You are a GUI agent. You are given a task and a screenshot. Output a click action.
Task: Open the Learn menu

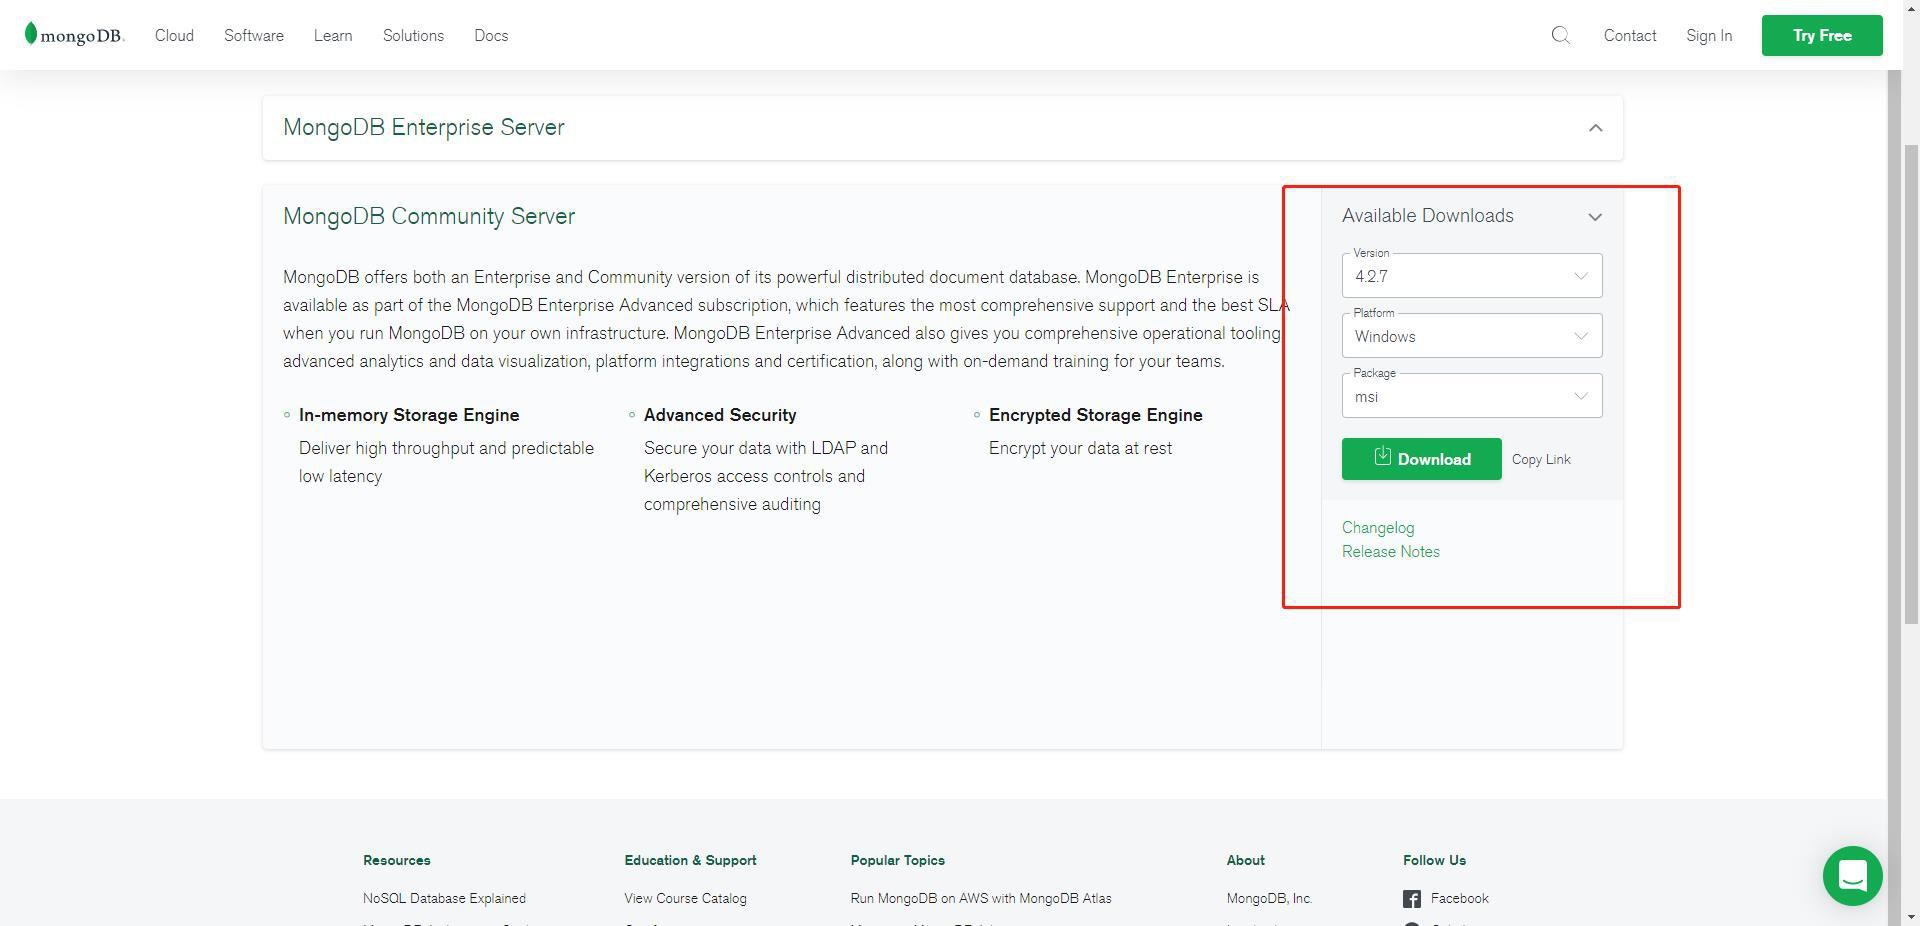(x=333, y=35)
